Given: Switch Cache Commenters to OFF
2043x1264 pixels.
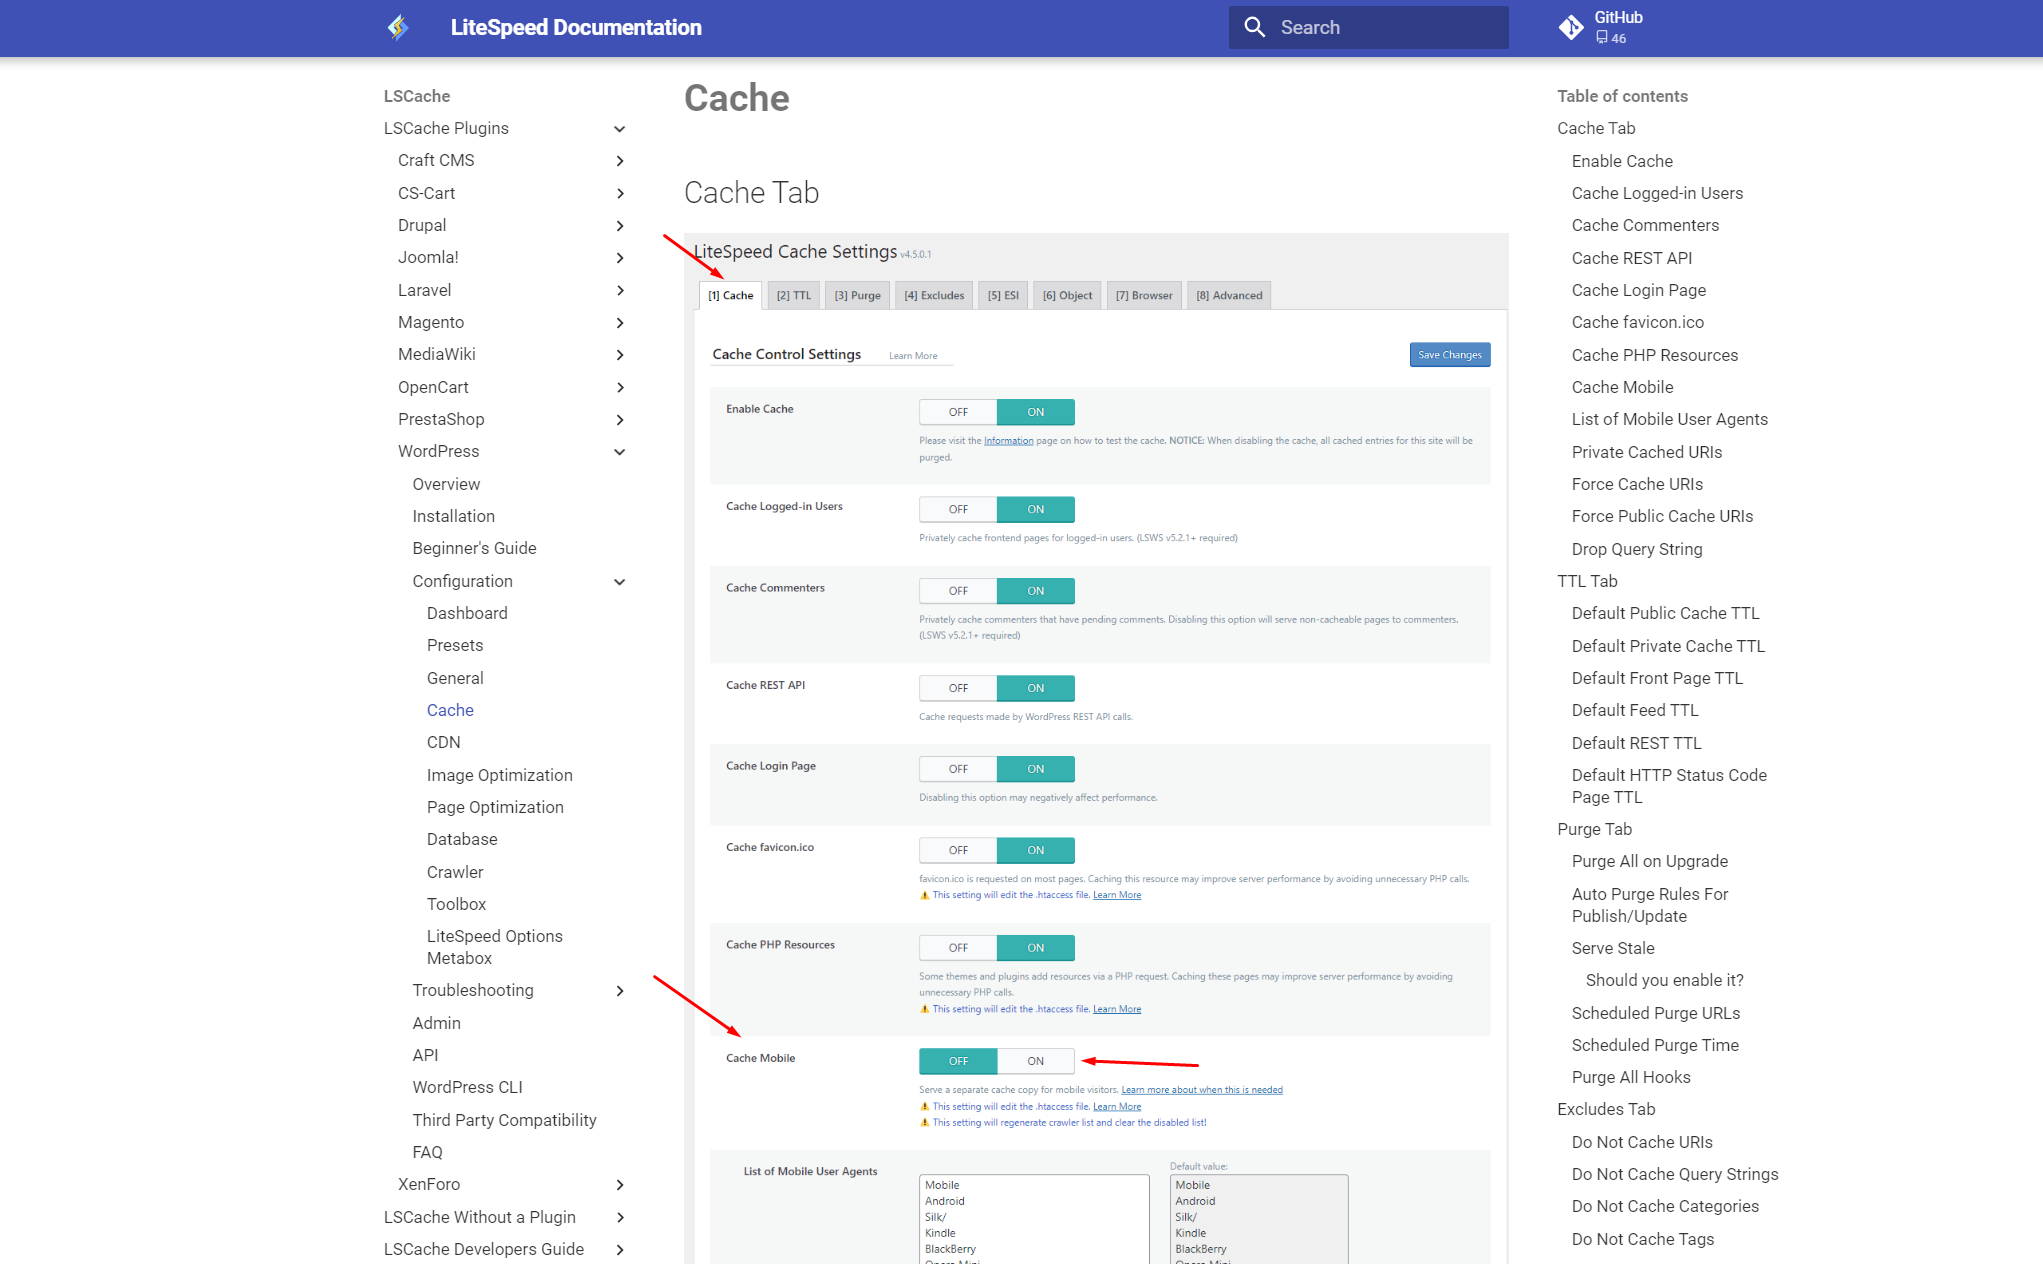Looking at the screenshot, I should (x=958, y=591).
